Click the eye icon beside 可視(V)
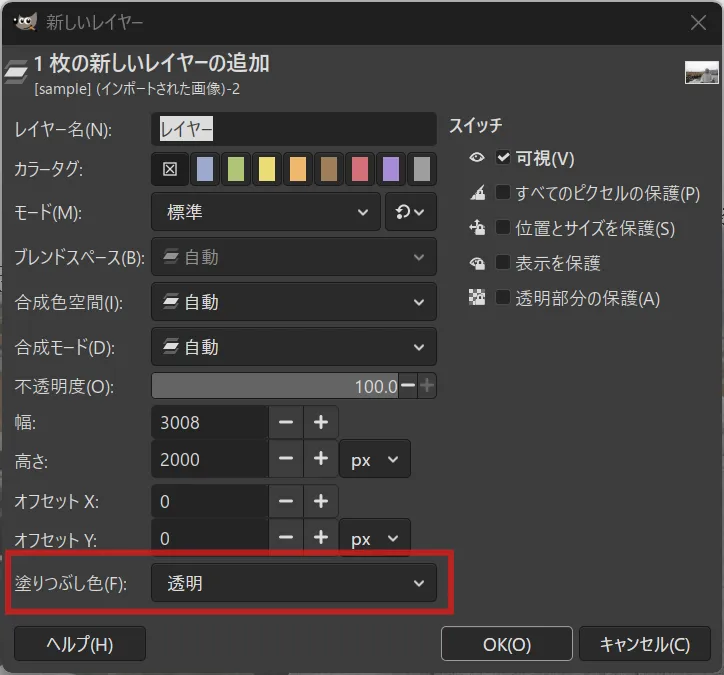The width and height of the screenshot is (724, 675). click(477, 158)
